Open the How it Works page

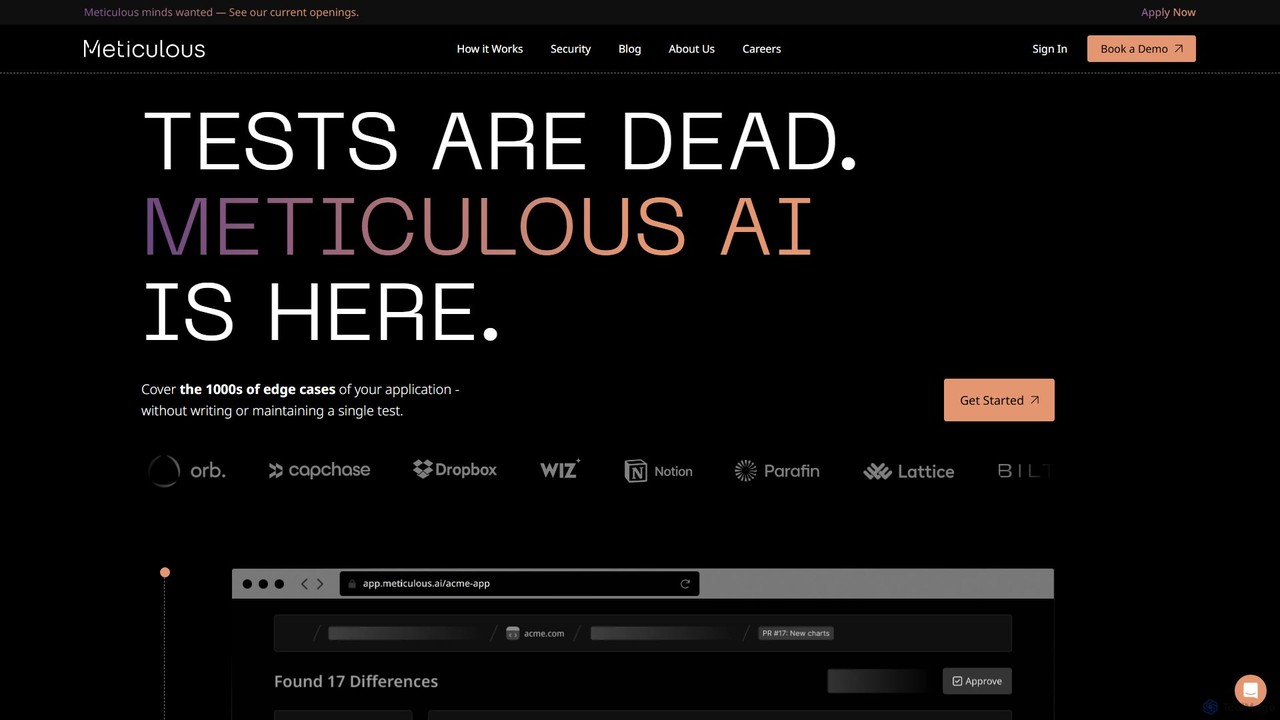pos(490,49)
